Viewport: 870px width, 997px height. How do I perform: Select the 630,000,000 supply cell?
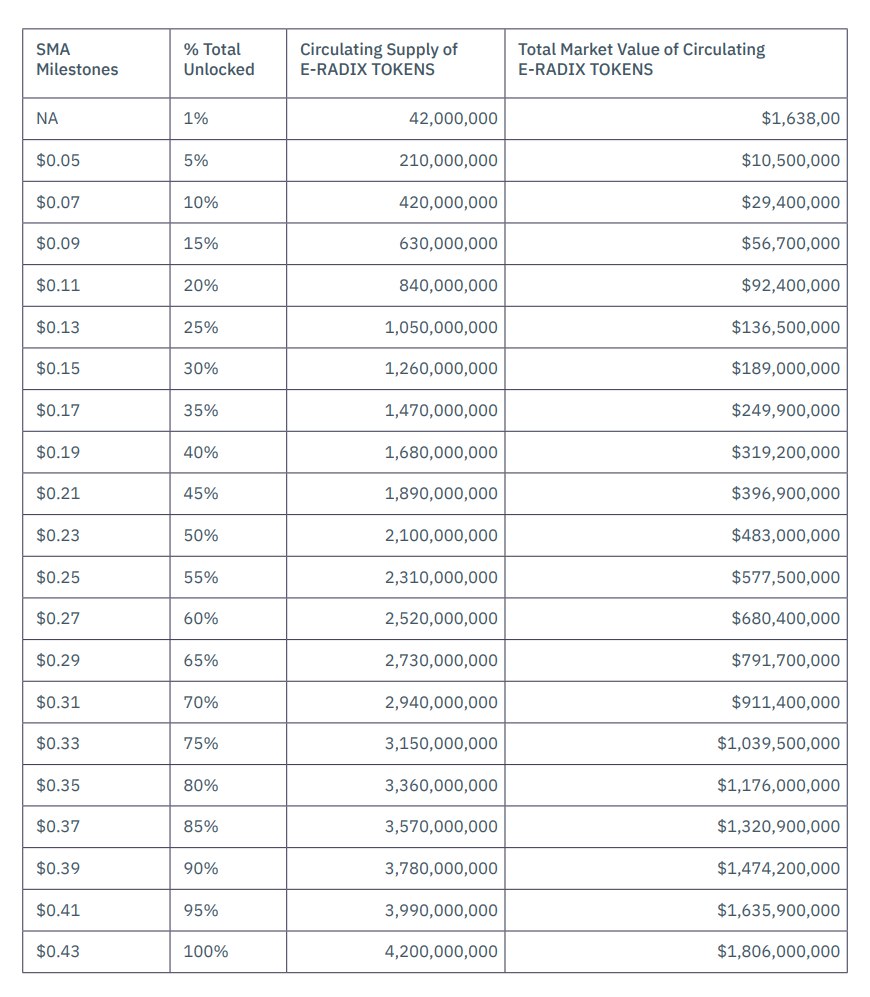click(396, 244)
